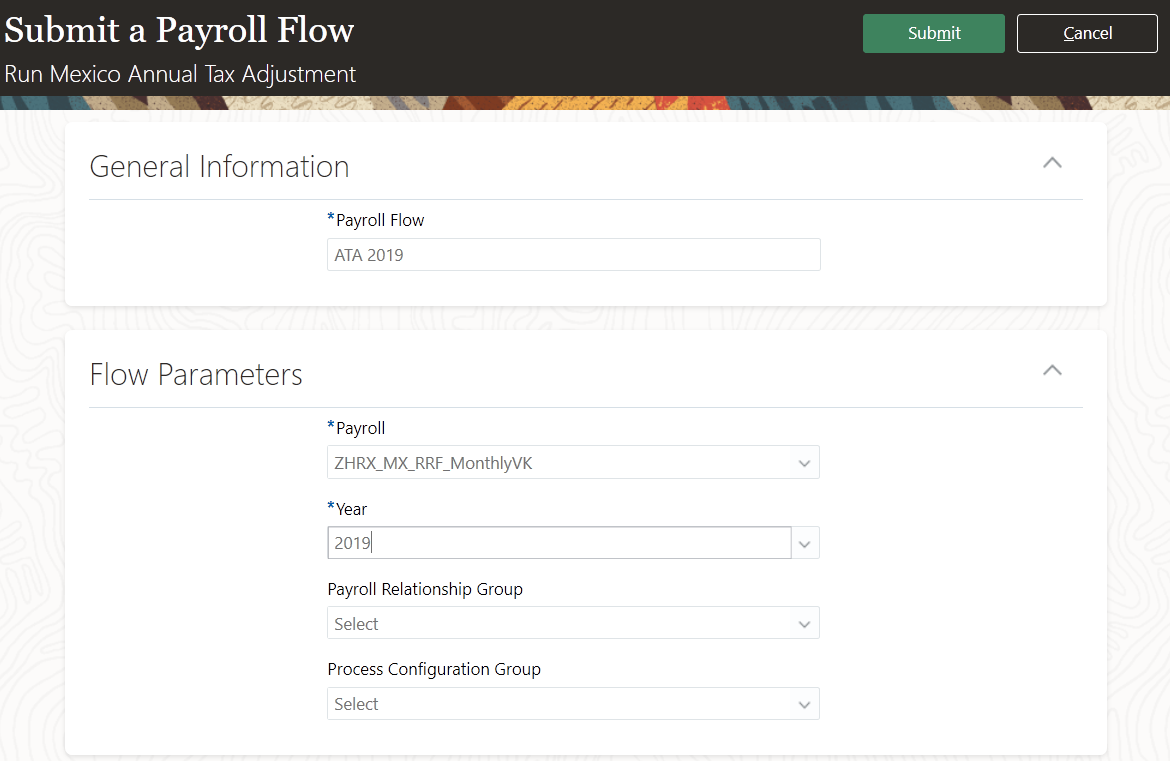Click the Payroll Flow text field
1170x761 pixels.
(573, 255)
